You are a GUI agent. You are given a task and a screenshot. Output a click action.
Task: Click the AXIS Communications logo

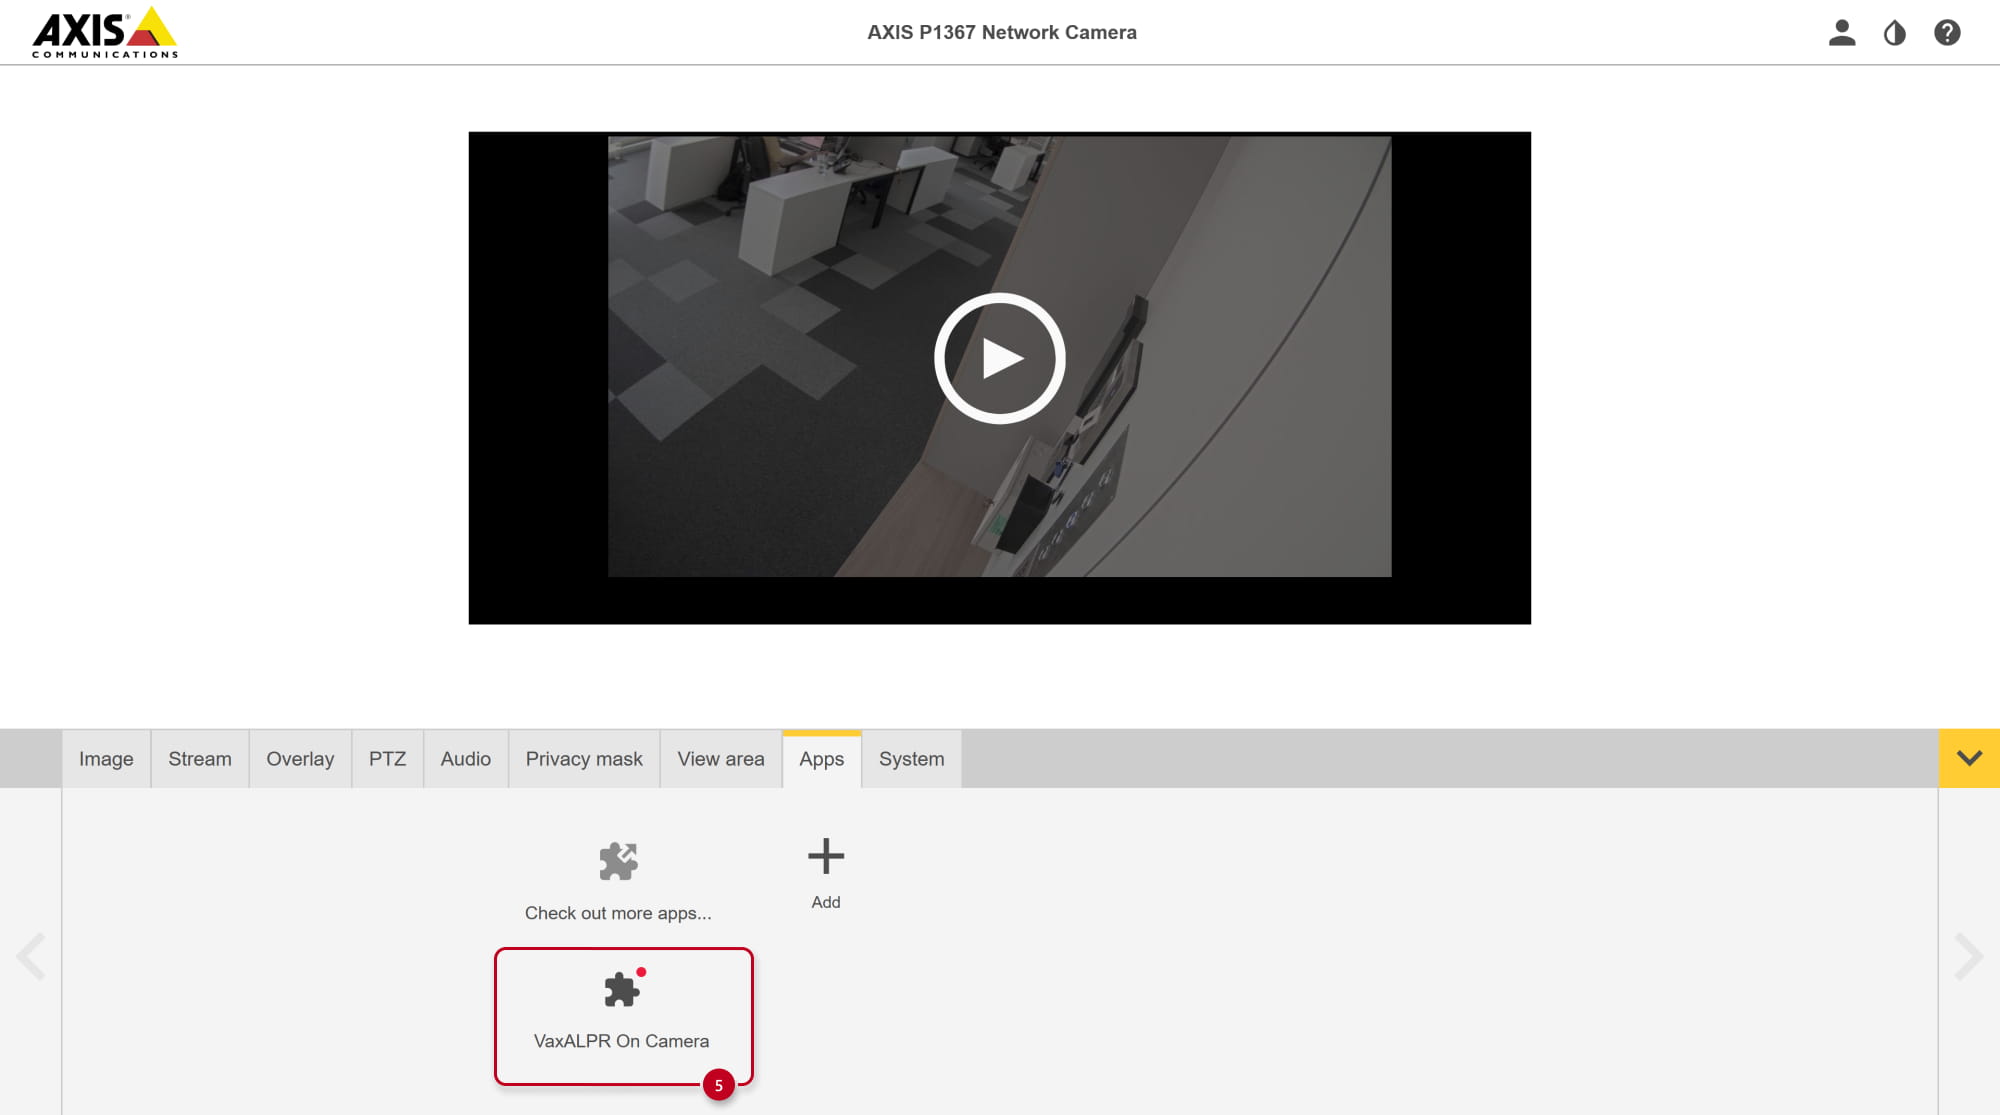coord(105,32)
